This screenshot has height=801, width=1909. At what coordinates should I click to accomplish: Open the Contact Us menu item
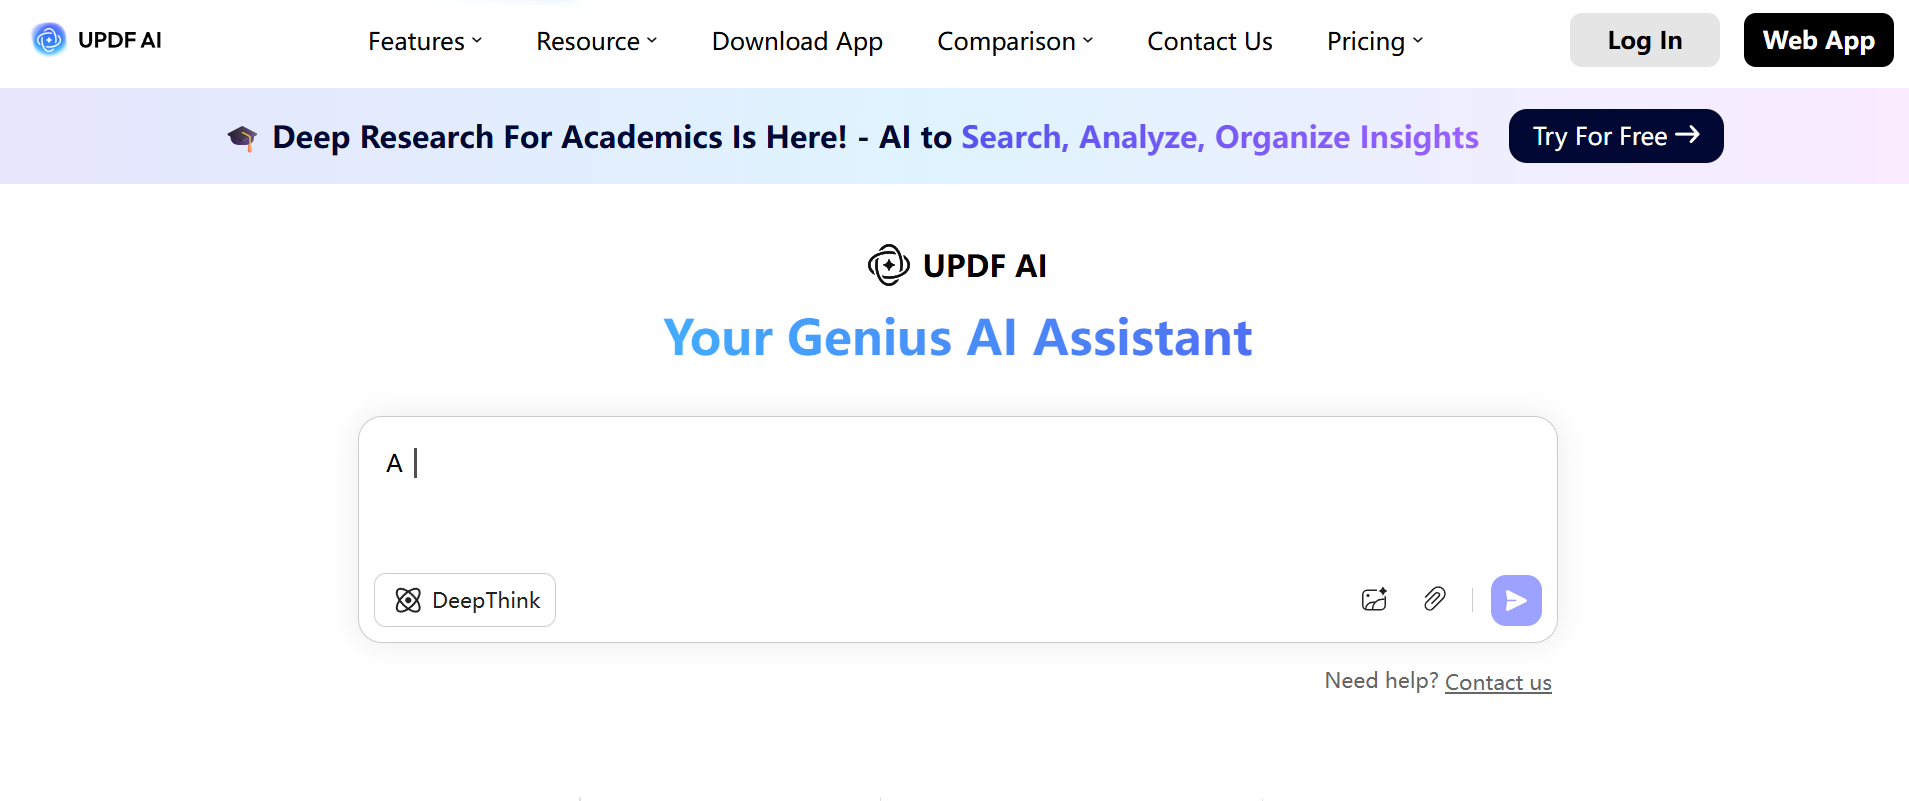tap(1209, 41)
